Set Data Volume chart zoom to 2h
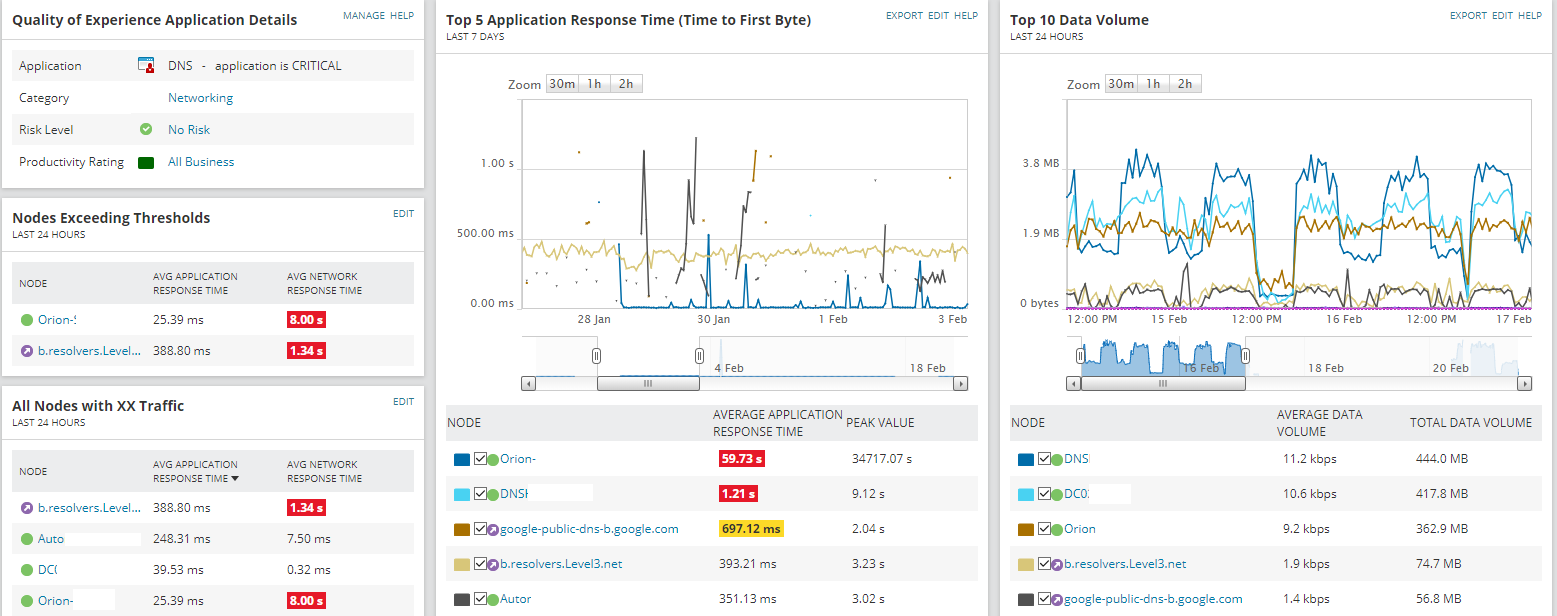The height and width of the screenshot is (616, 1557). 1185,84
